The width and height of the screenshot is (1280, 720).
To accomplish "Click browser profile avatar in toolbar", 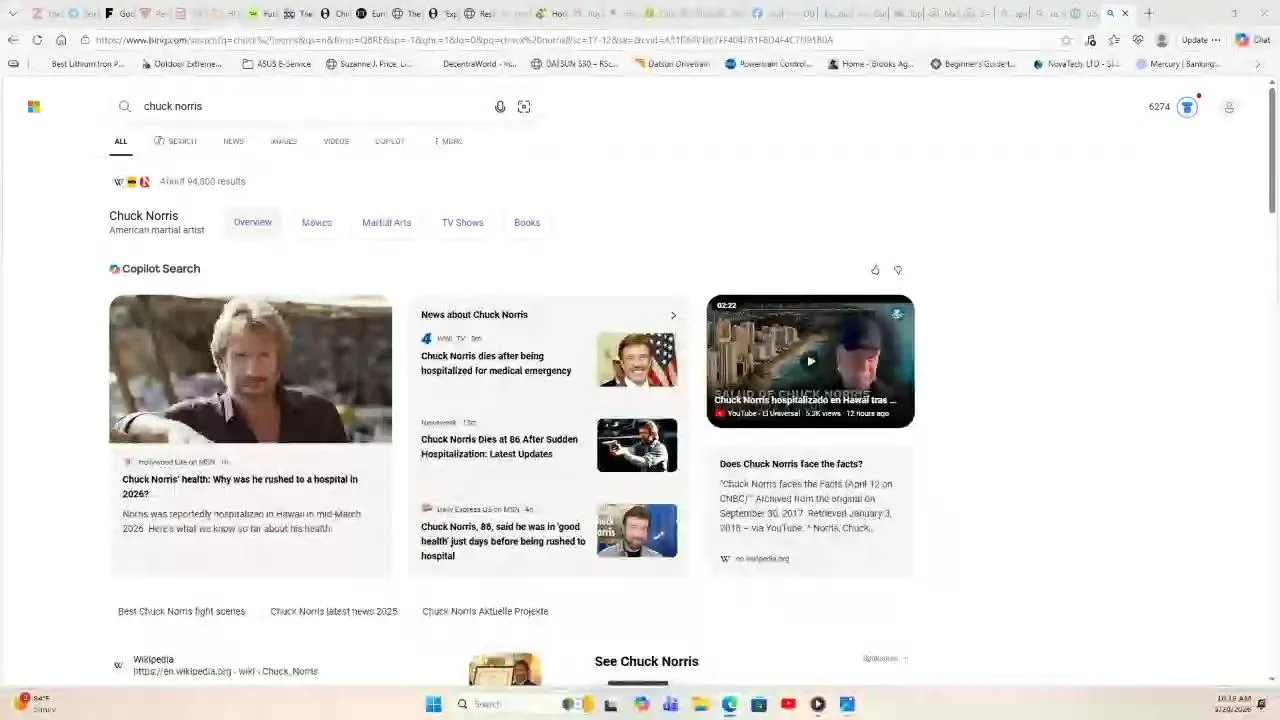I will 1161,40.
